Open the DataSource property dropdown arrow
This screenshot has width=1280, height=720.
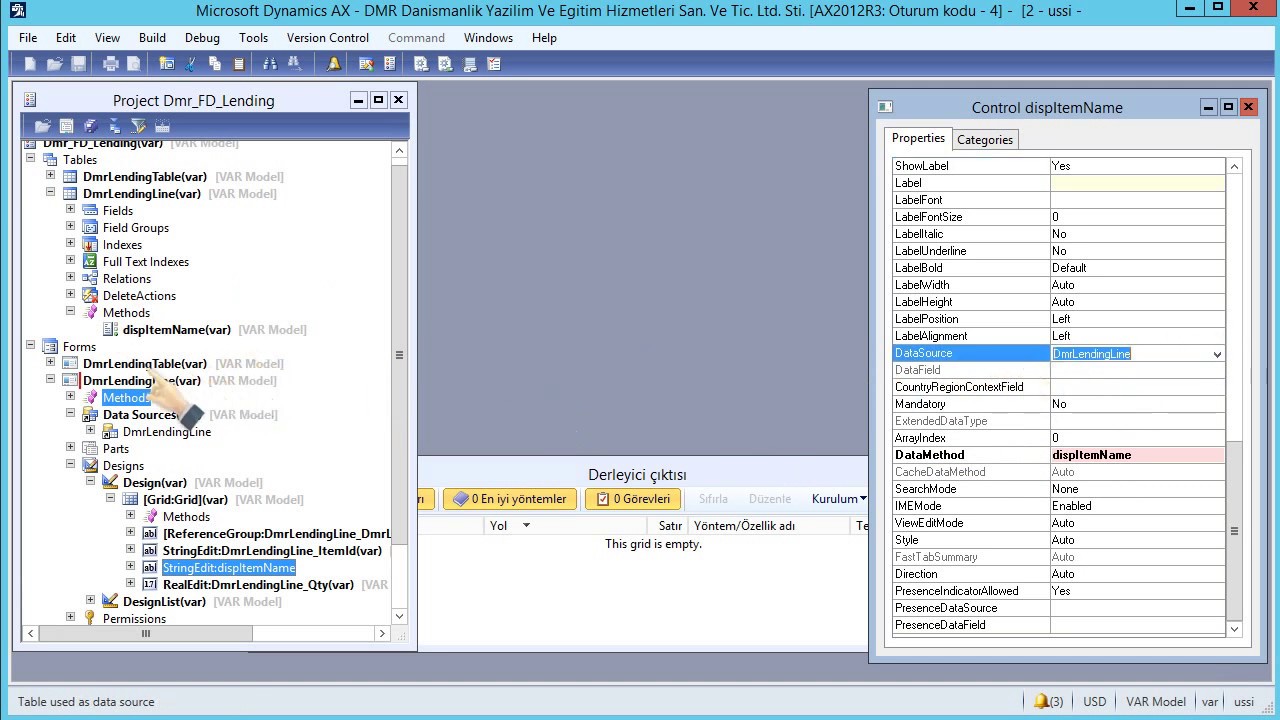(1217, 354)
